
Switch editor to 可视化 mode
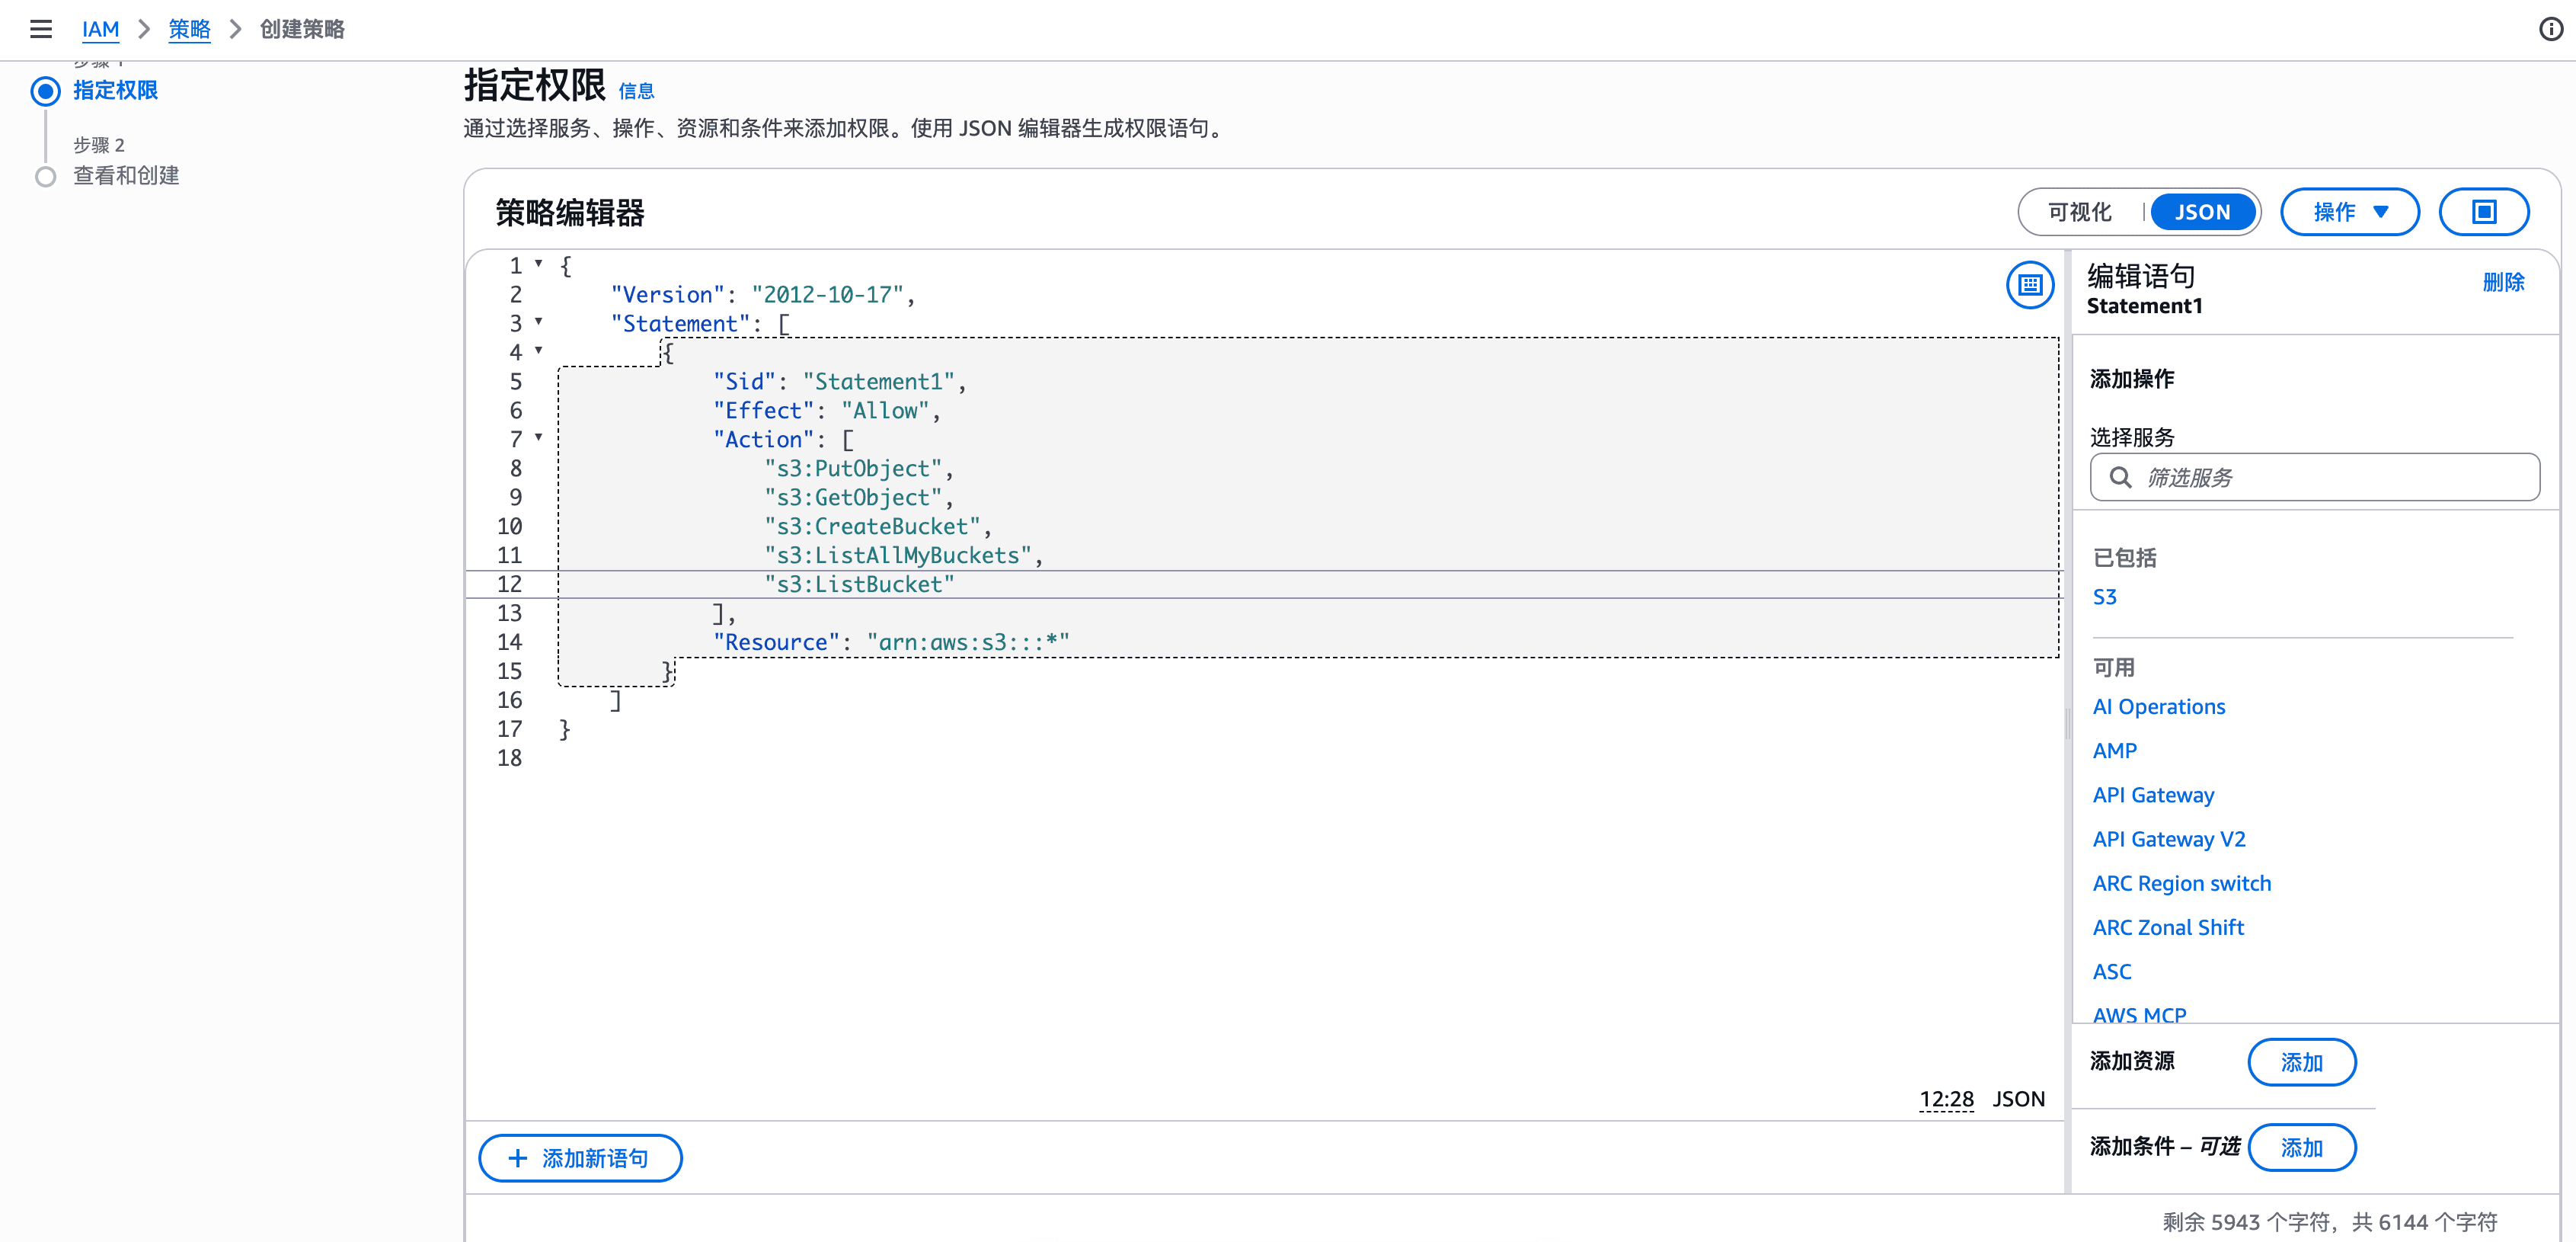pyautogui.click(x=2079, y=212)
